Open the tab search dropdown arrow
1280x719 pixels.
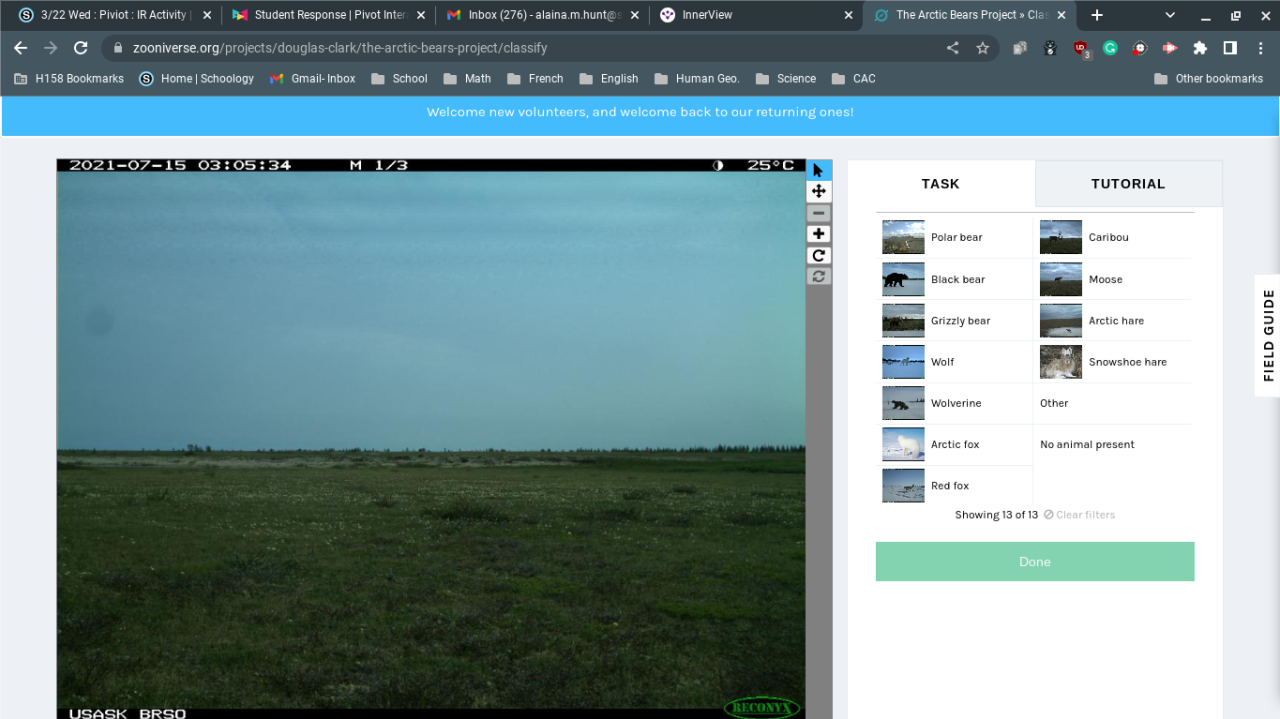point(1170,15)
